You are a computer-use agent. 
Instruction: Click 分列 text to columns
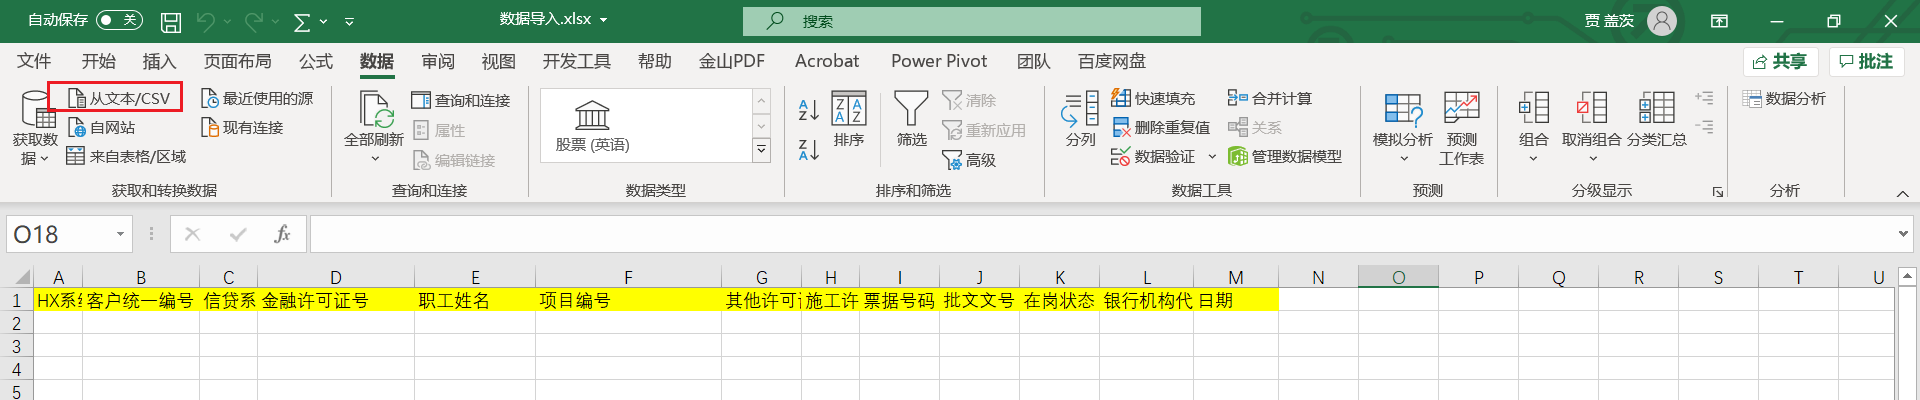pyautogui.click(x=1080, y=120)
